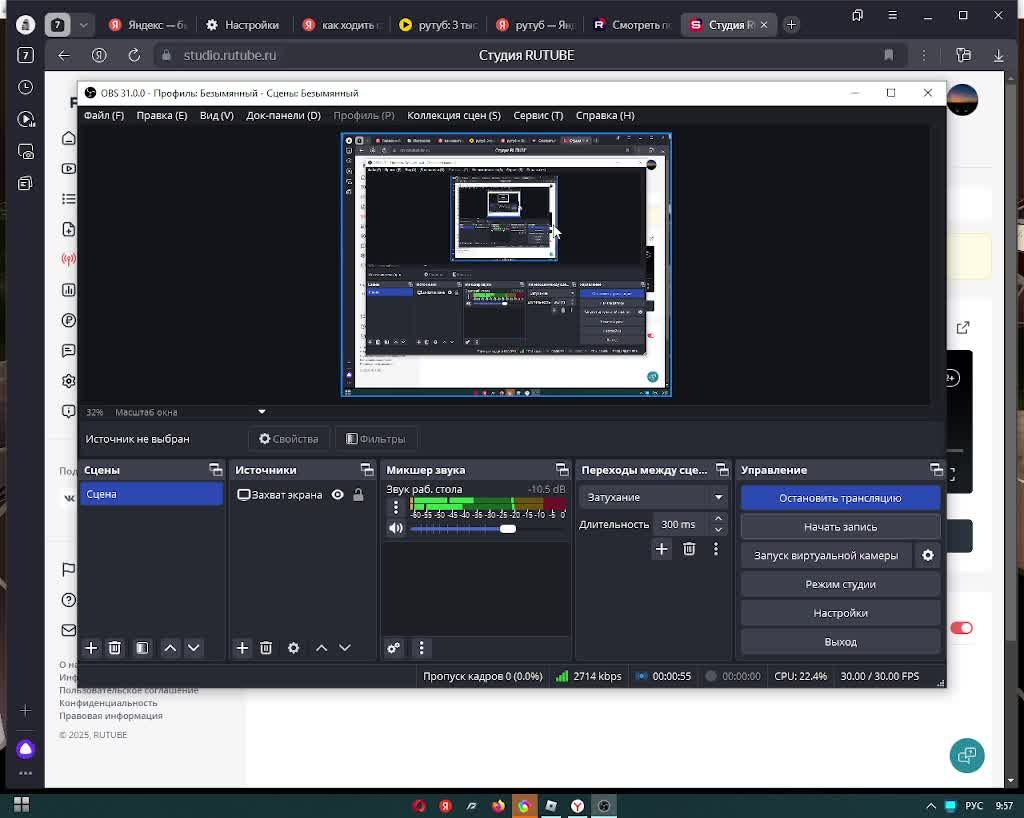Screen dimensions: 1024x818
Task: Toggle lock on Захват экрана source
Action: [x=358, y=495]
